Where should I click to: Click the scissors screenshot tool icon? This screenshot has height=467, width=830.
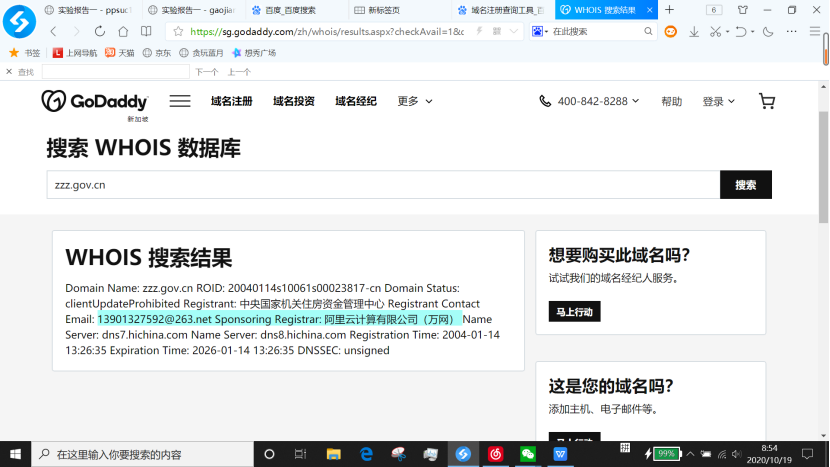pyautogui.click(x=715, y=32)
